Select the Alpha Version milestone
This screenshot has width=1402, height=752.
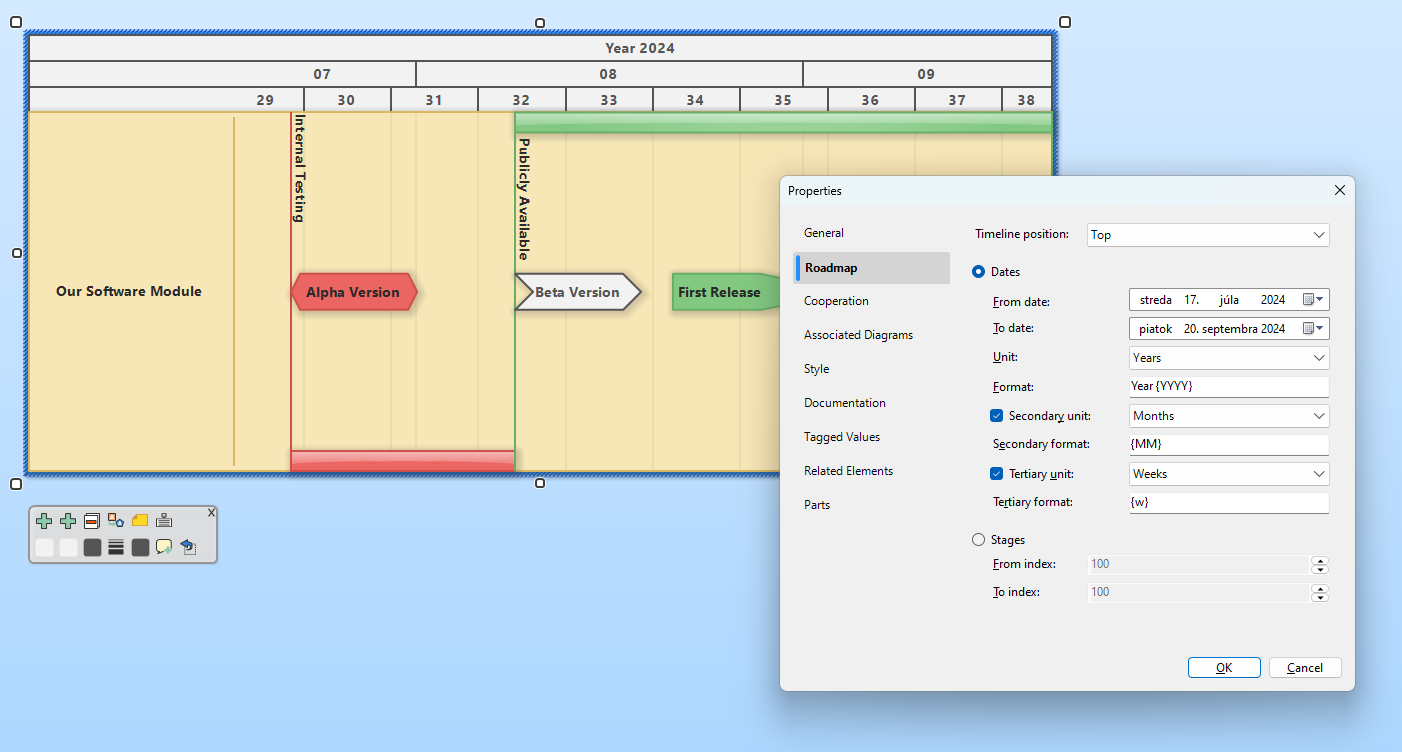[x=354, y=292]
